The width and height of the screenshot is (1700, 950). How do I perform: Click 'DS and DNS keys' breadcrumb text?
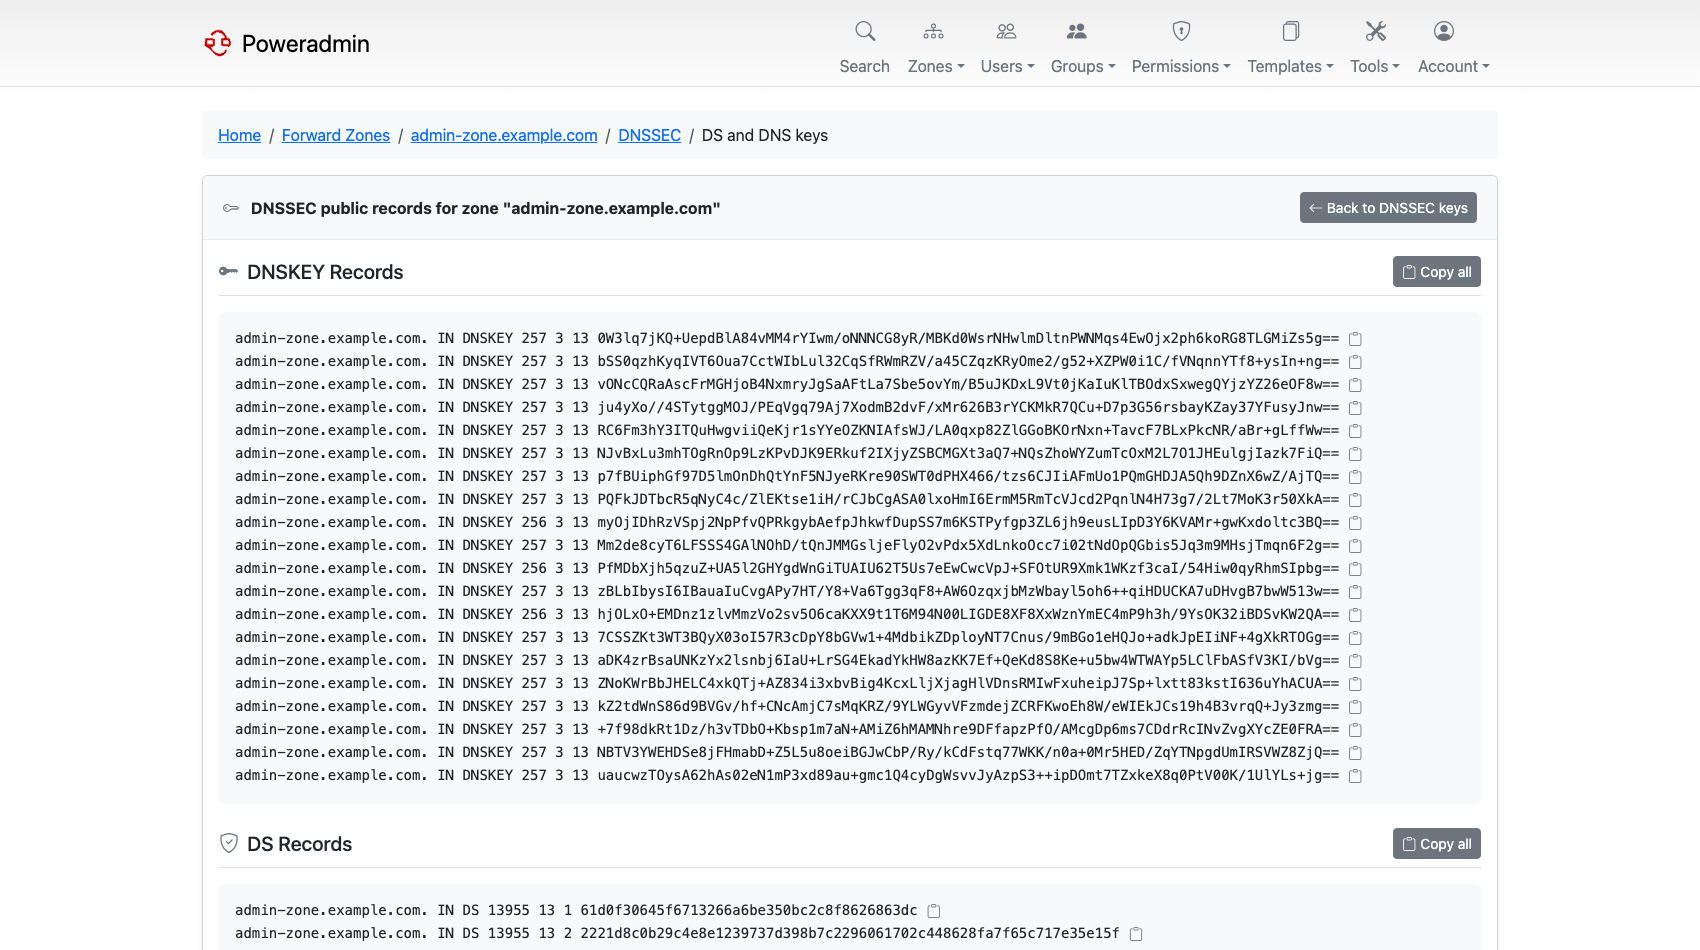coord(765,135)
